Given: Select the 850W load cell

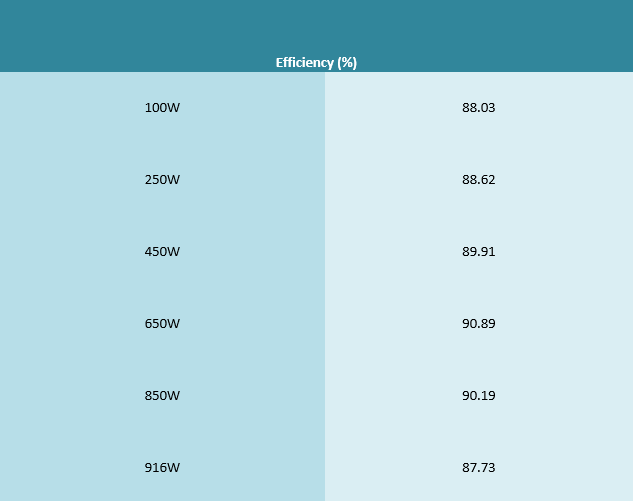Looking at the screenshot, I should [x=162, y=396].
